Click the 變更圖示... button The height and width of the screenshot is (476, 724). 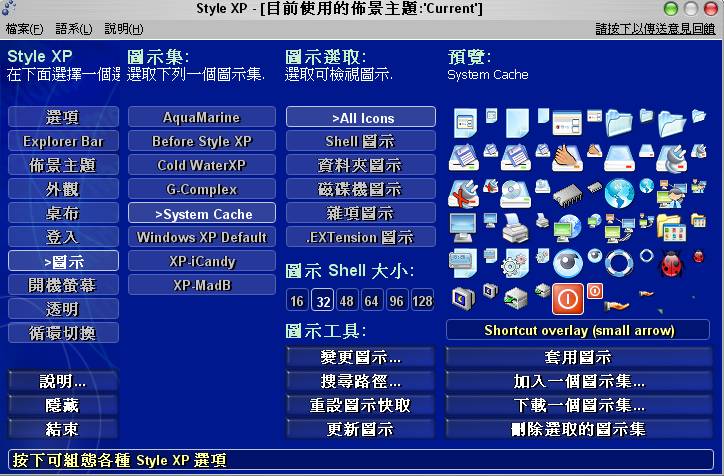361,357
